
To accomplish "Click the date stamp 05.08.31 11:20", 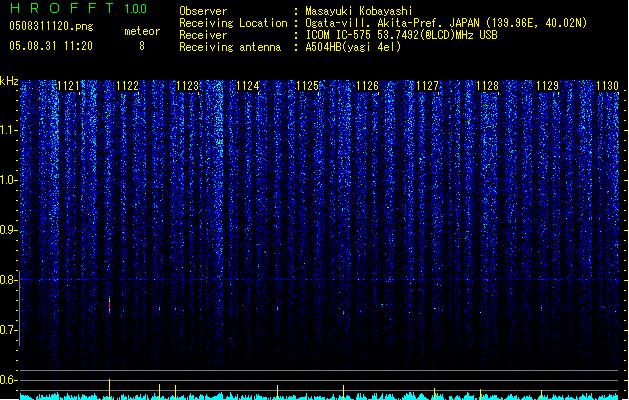I will [51, 46].
